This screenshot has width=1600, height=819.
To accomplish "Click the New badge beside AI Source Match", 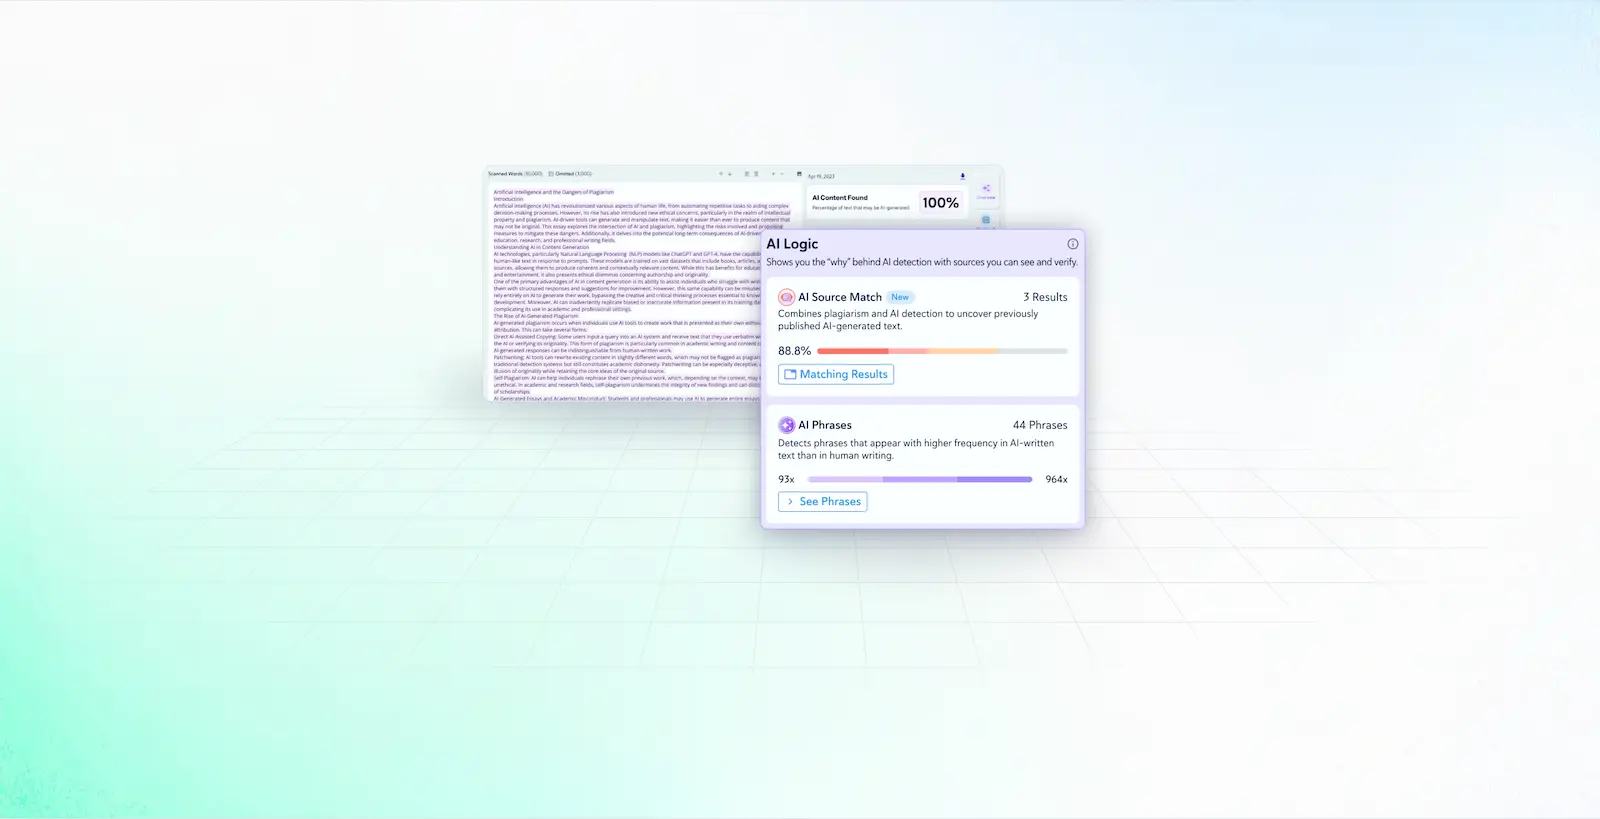I will pos(900,297).
